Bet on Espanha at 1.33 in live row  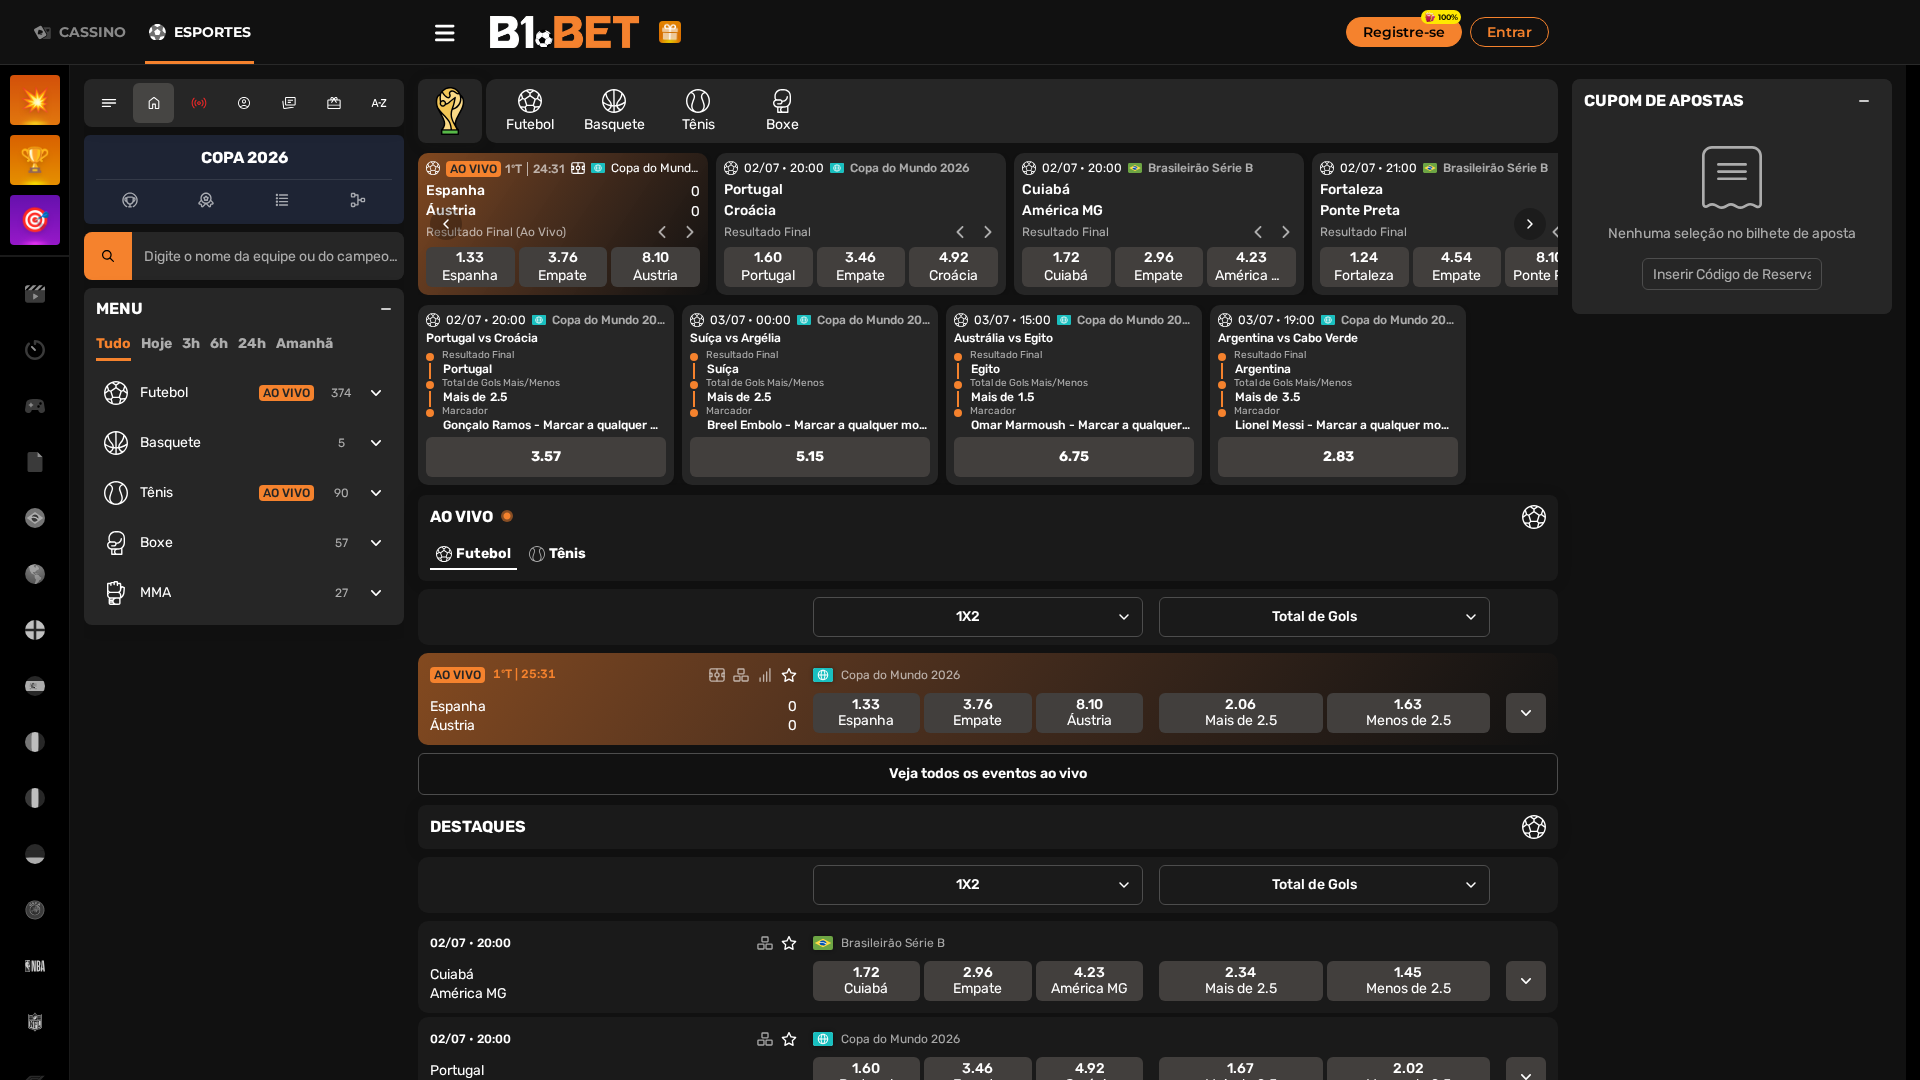click(866, 713)
